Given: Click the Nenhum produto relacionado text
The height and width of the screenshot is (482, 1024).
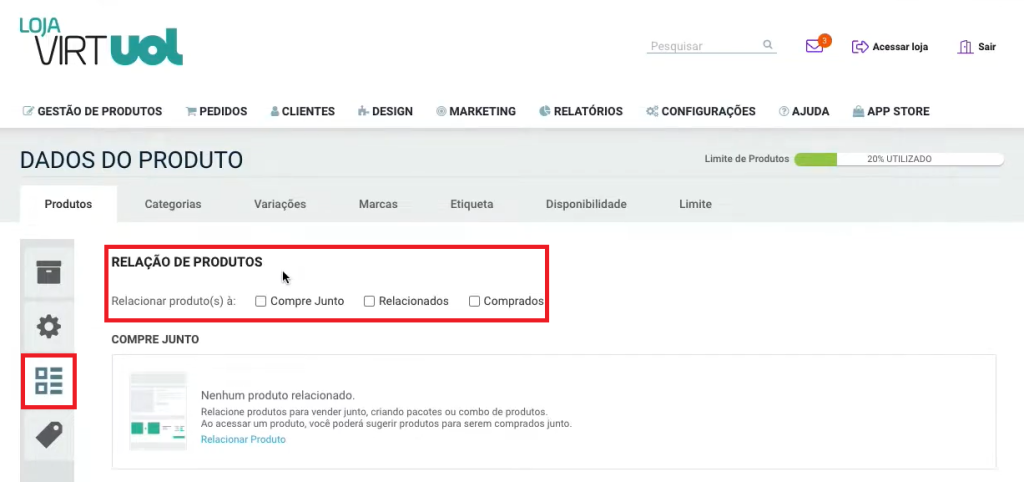Looking at the screenshot, I should coord(278,396).
